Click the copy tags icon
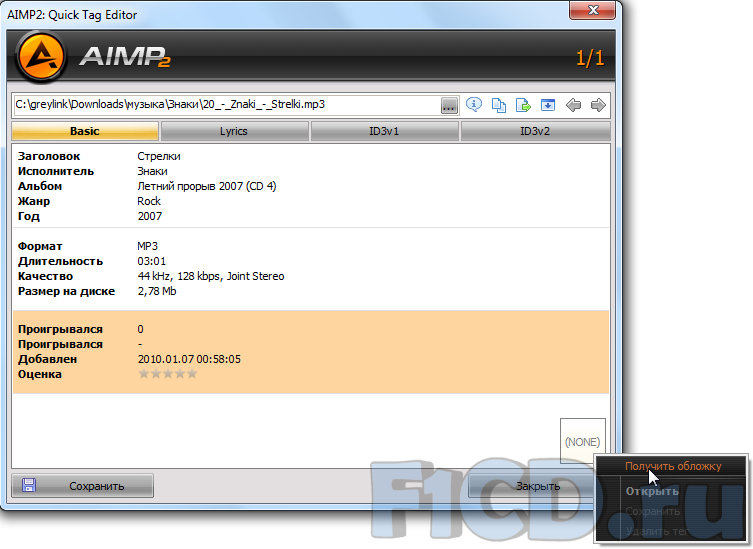 coord(498,105)
